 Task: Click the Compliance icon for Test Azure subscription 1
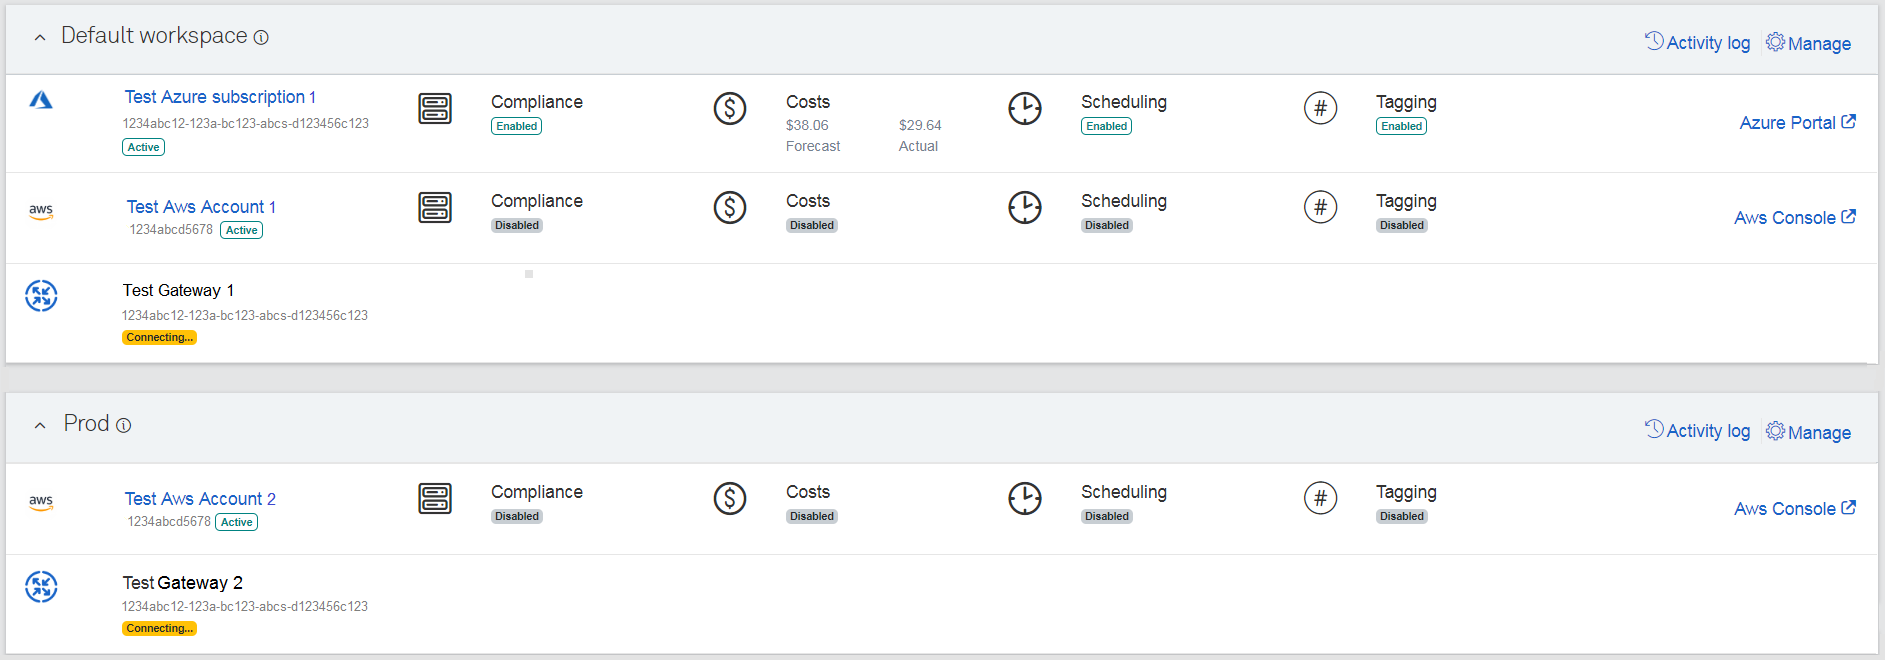click(x=434, y=108)
